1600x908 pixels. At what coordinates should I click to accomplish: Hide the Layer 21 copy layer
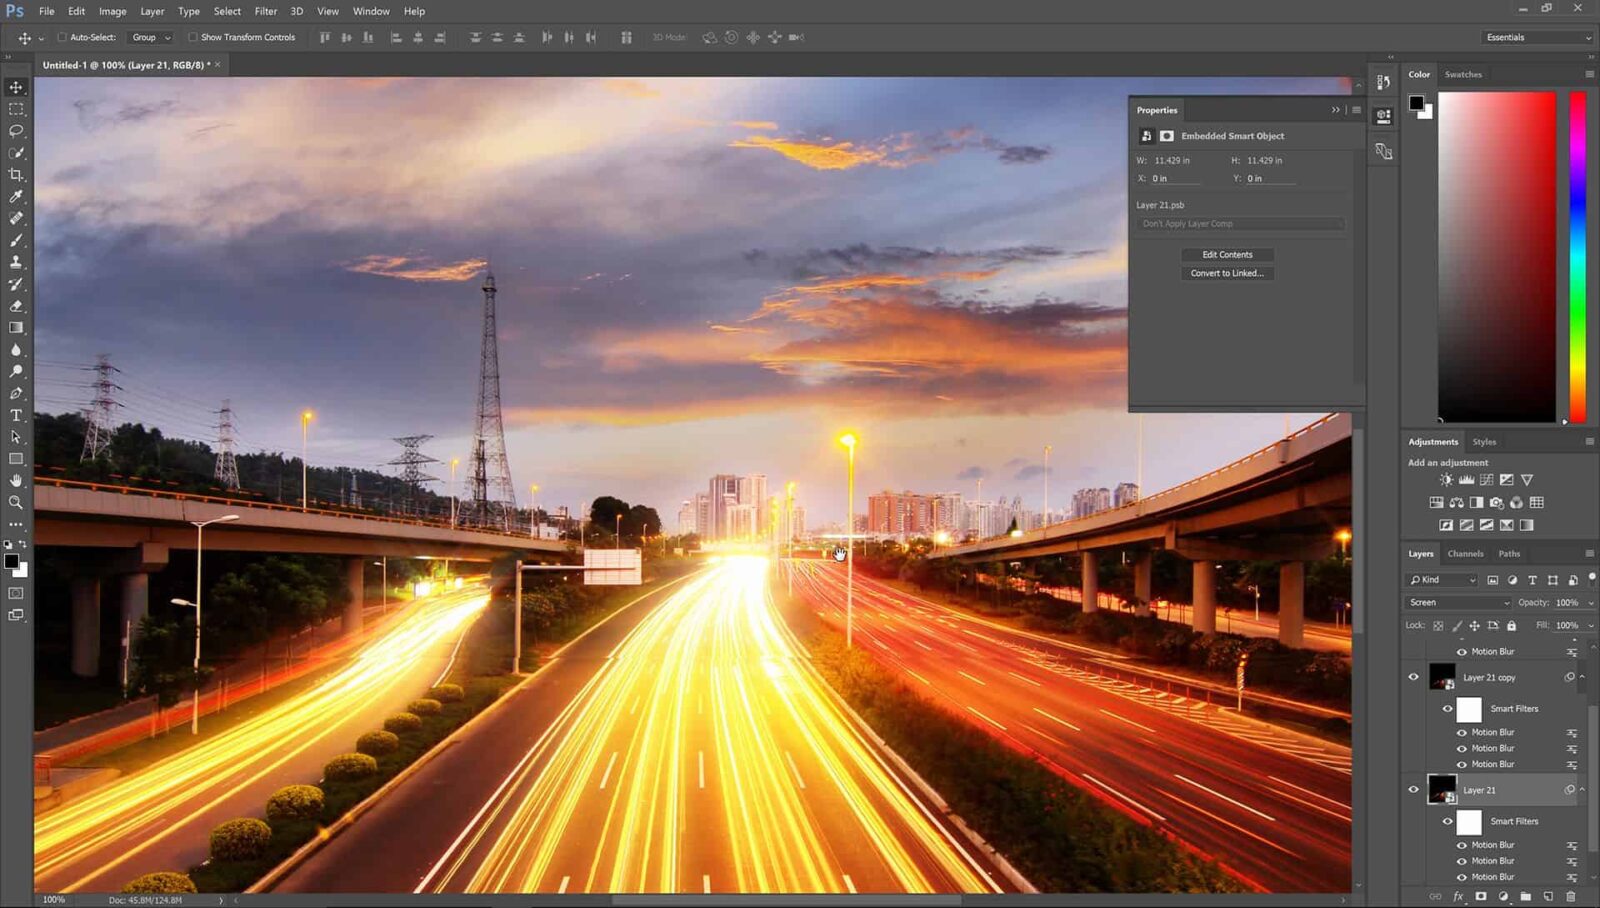click(1413, 677)
